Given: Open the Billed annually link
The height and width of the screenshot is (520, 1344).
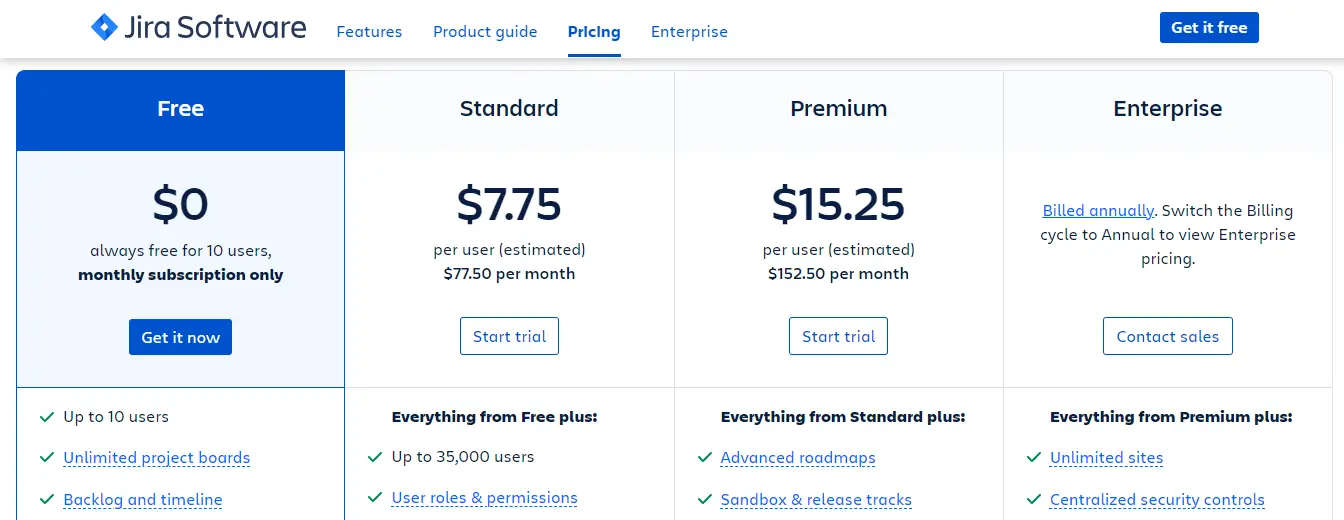Looking at the screenshot, I should 1098,211.
